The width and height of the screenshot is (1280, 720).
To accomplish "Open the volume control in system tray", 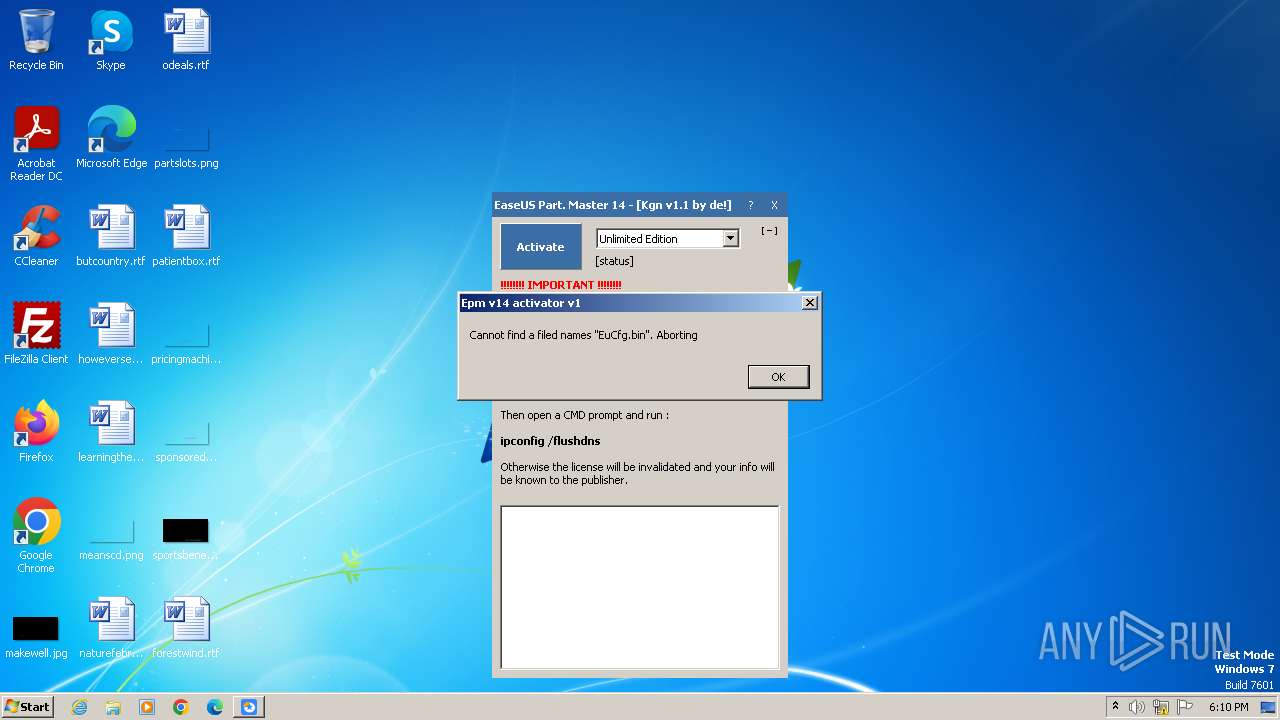I will pos(1137,707).
